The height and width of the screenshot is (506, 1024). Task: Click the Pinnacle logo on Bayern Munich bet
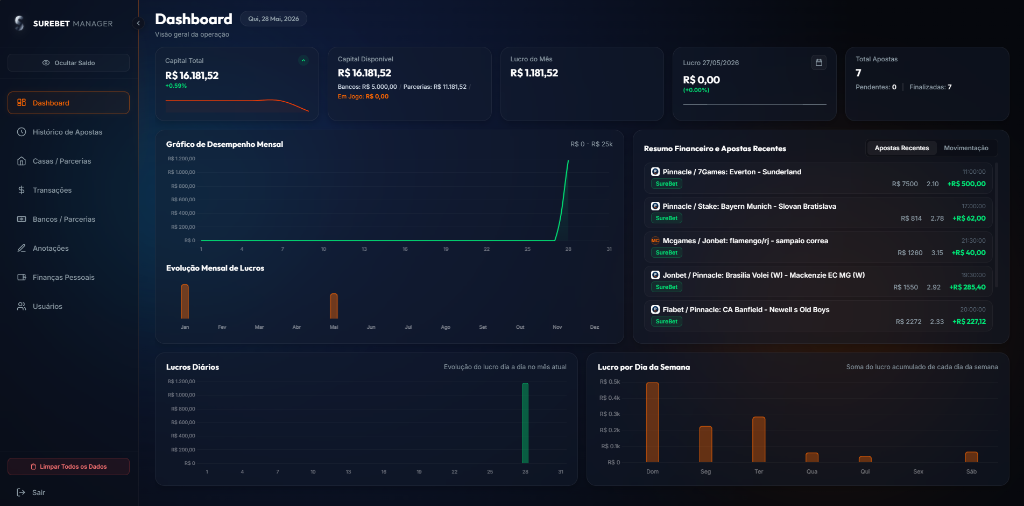tap(655, 206)
